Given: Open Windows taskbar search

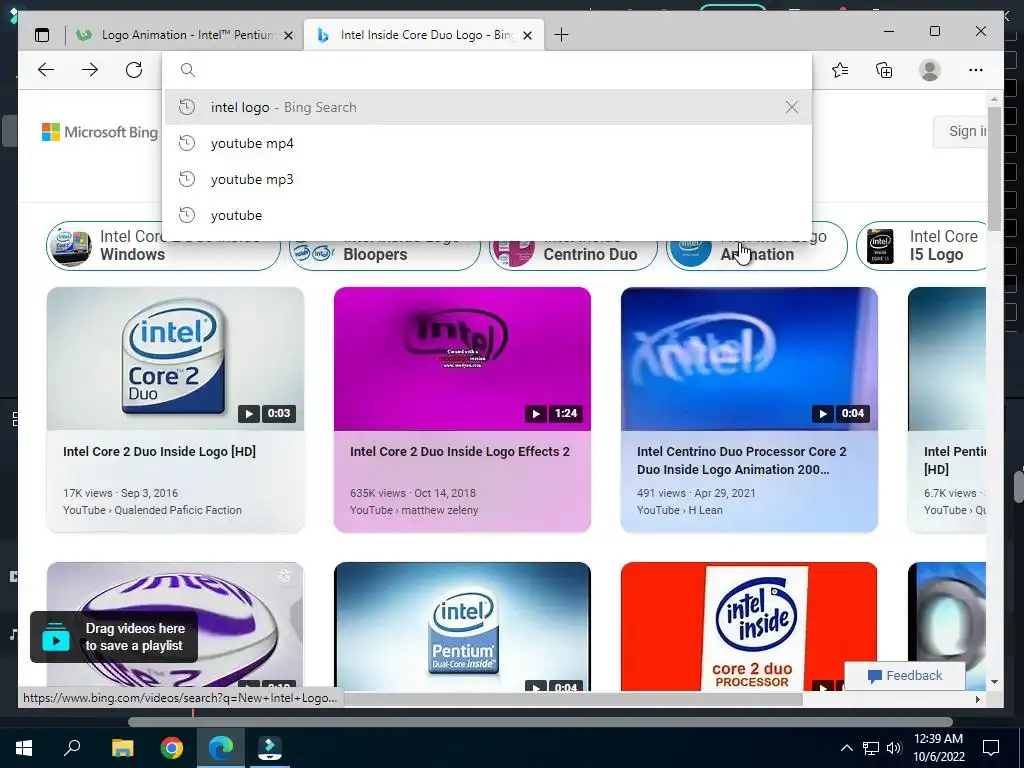Looking at the screenshot, I should 72,748.
